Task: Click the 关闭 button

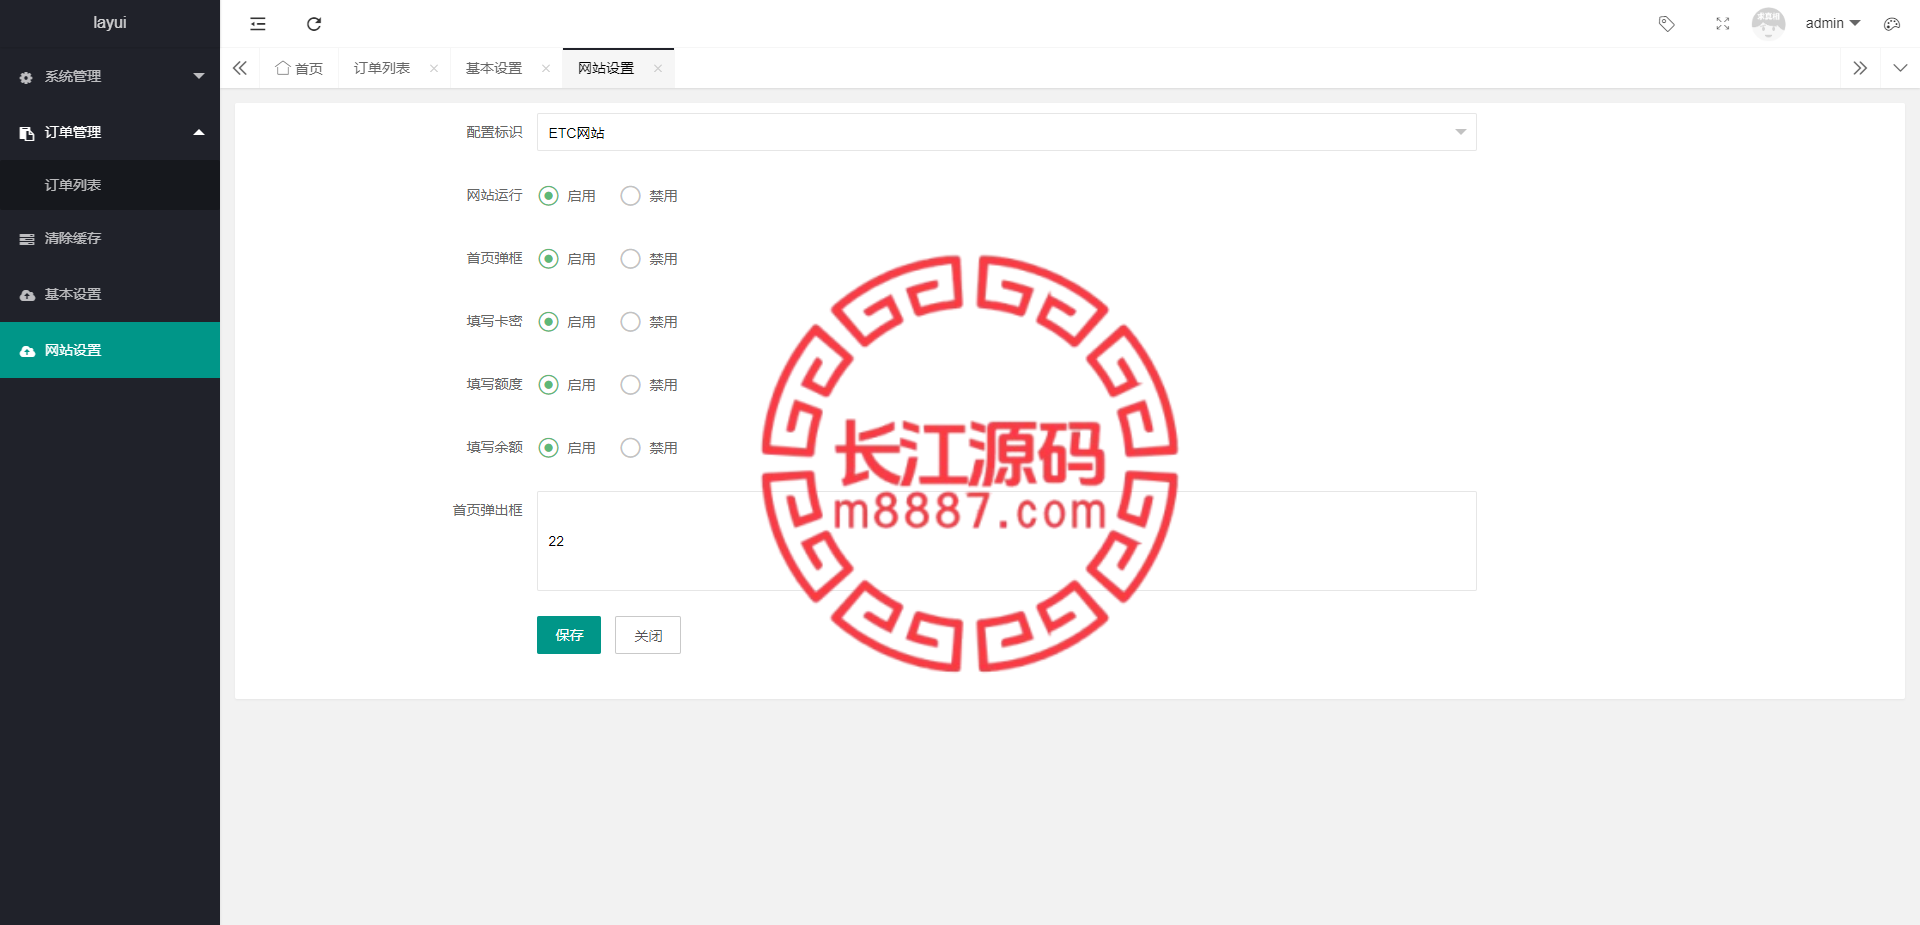Action: tap(648, 635)
